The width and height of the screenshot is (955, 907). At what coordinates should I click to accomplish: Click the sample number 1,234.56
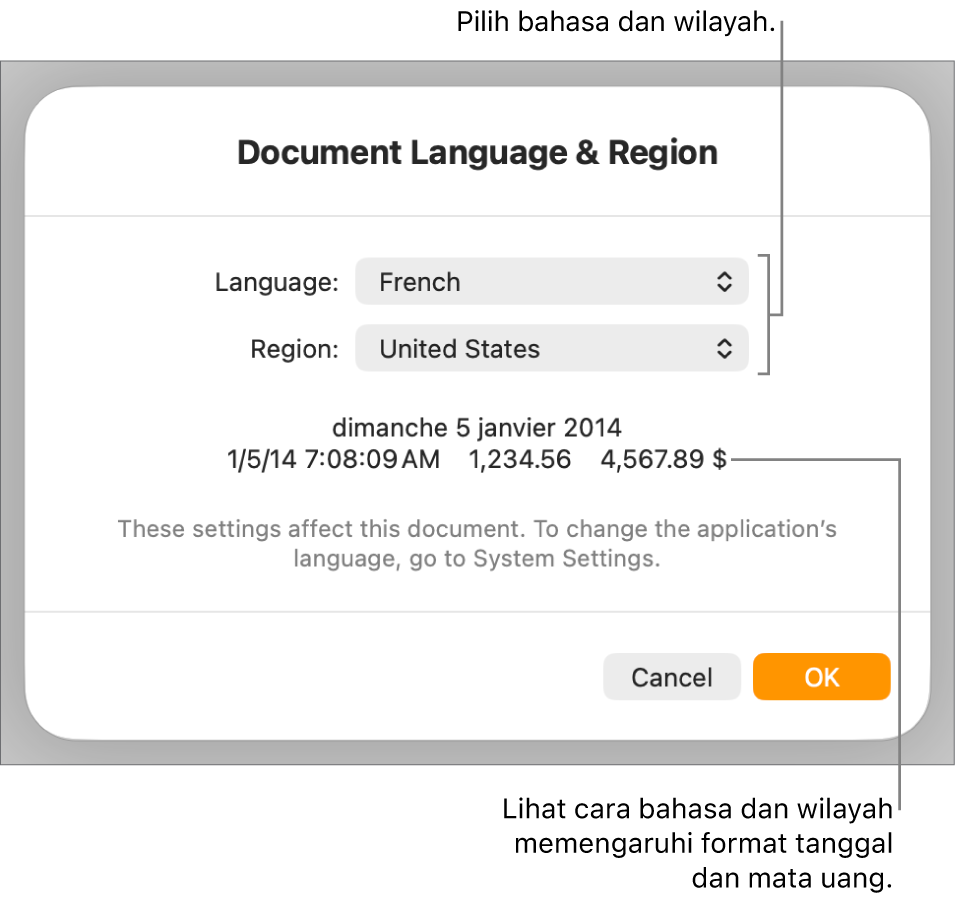pos(520,459)
